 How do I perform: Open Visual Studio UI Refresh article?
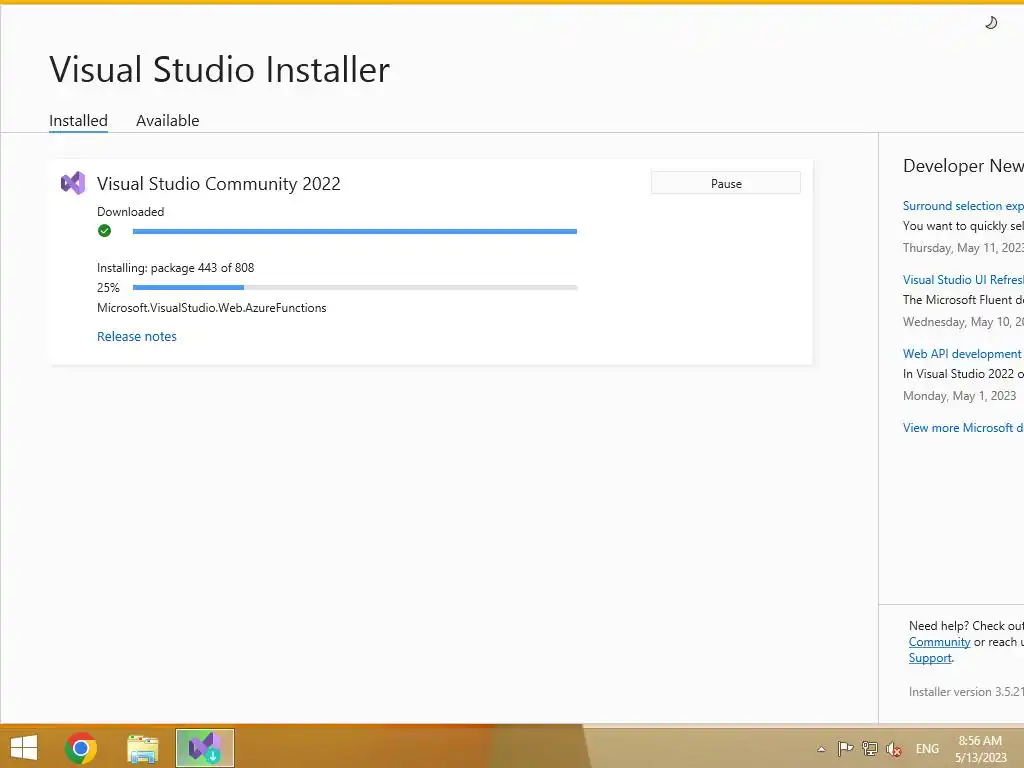click(963, 280)
